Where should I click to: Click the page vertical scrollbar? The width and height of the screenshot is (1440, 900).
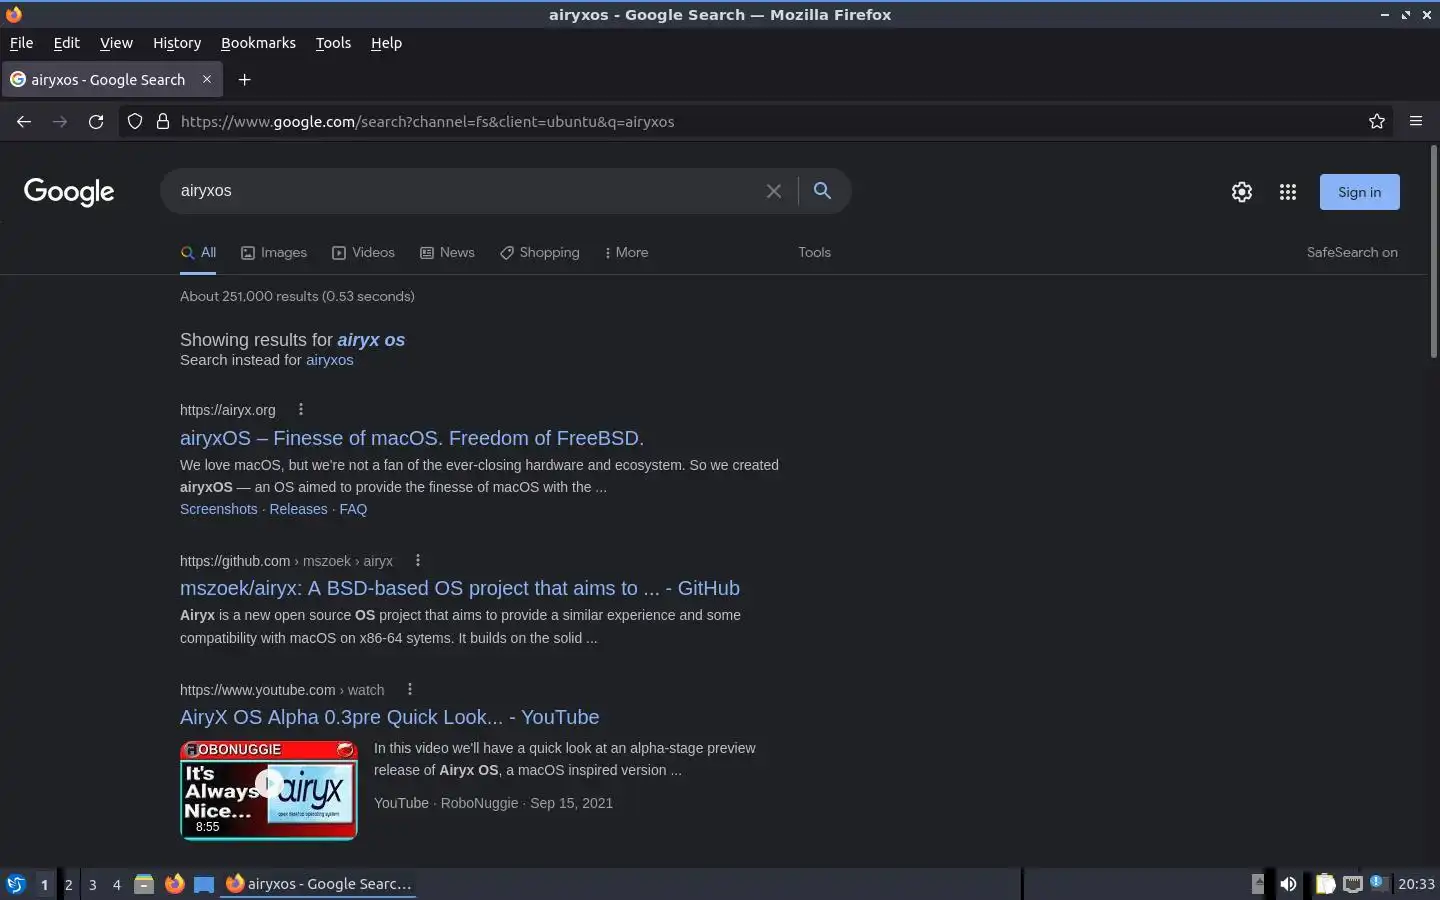(x=1434, y=252)
